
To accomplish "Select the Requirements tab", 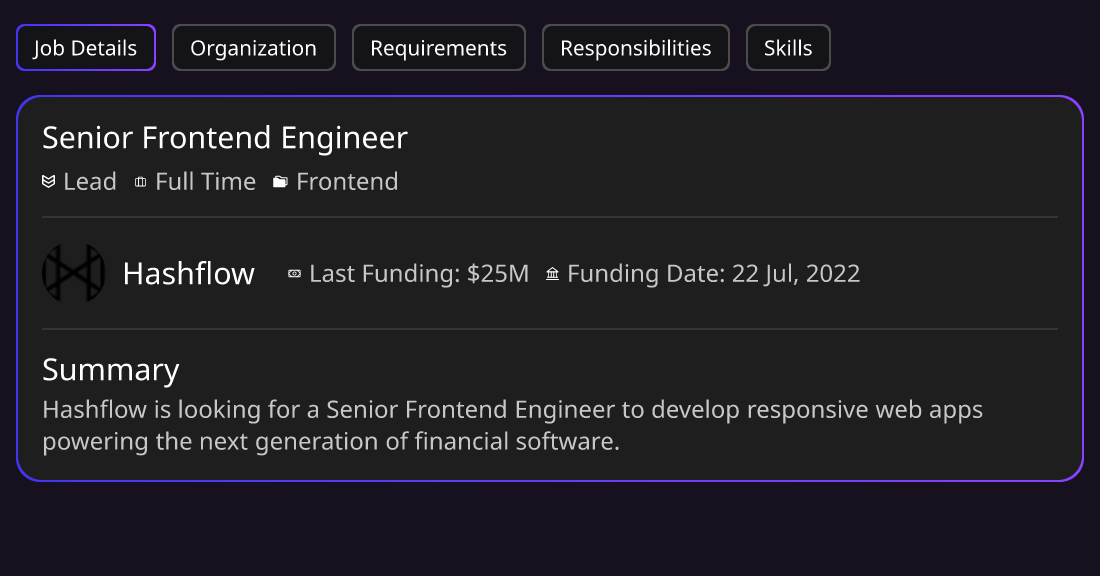I will 438,48.
